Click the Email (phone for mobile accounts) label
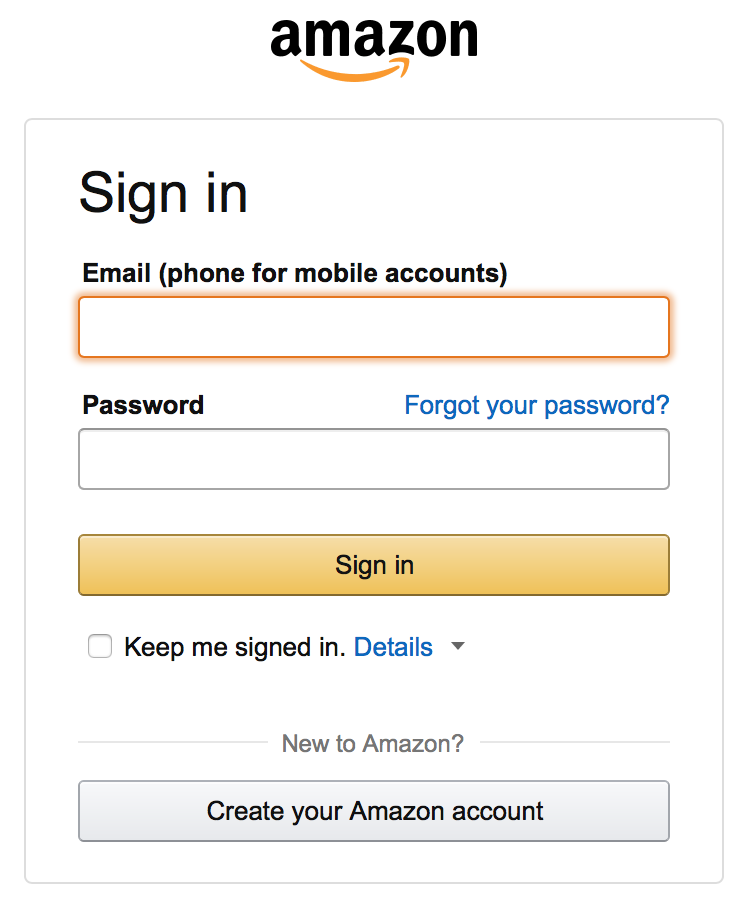This screenshot has height=906, width=748. [x=295, y=272]
